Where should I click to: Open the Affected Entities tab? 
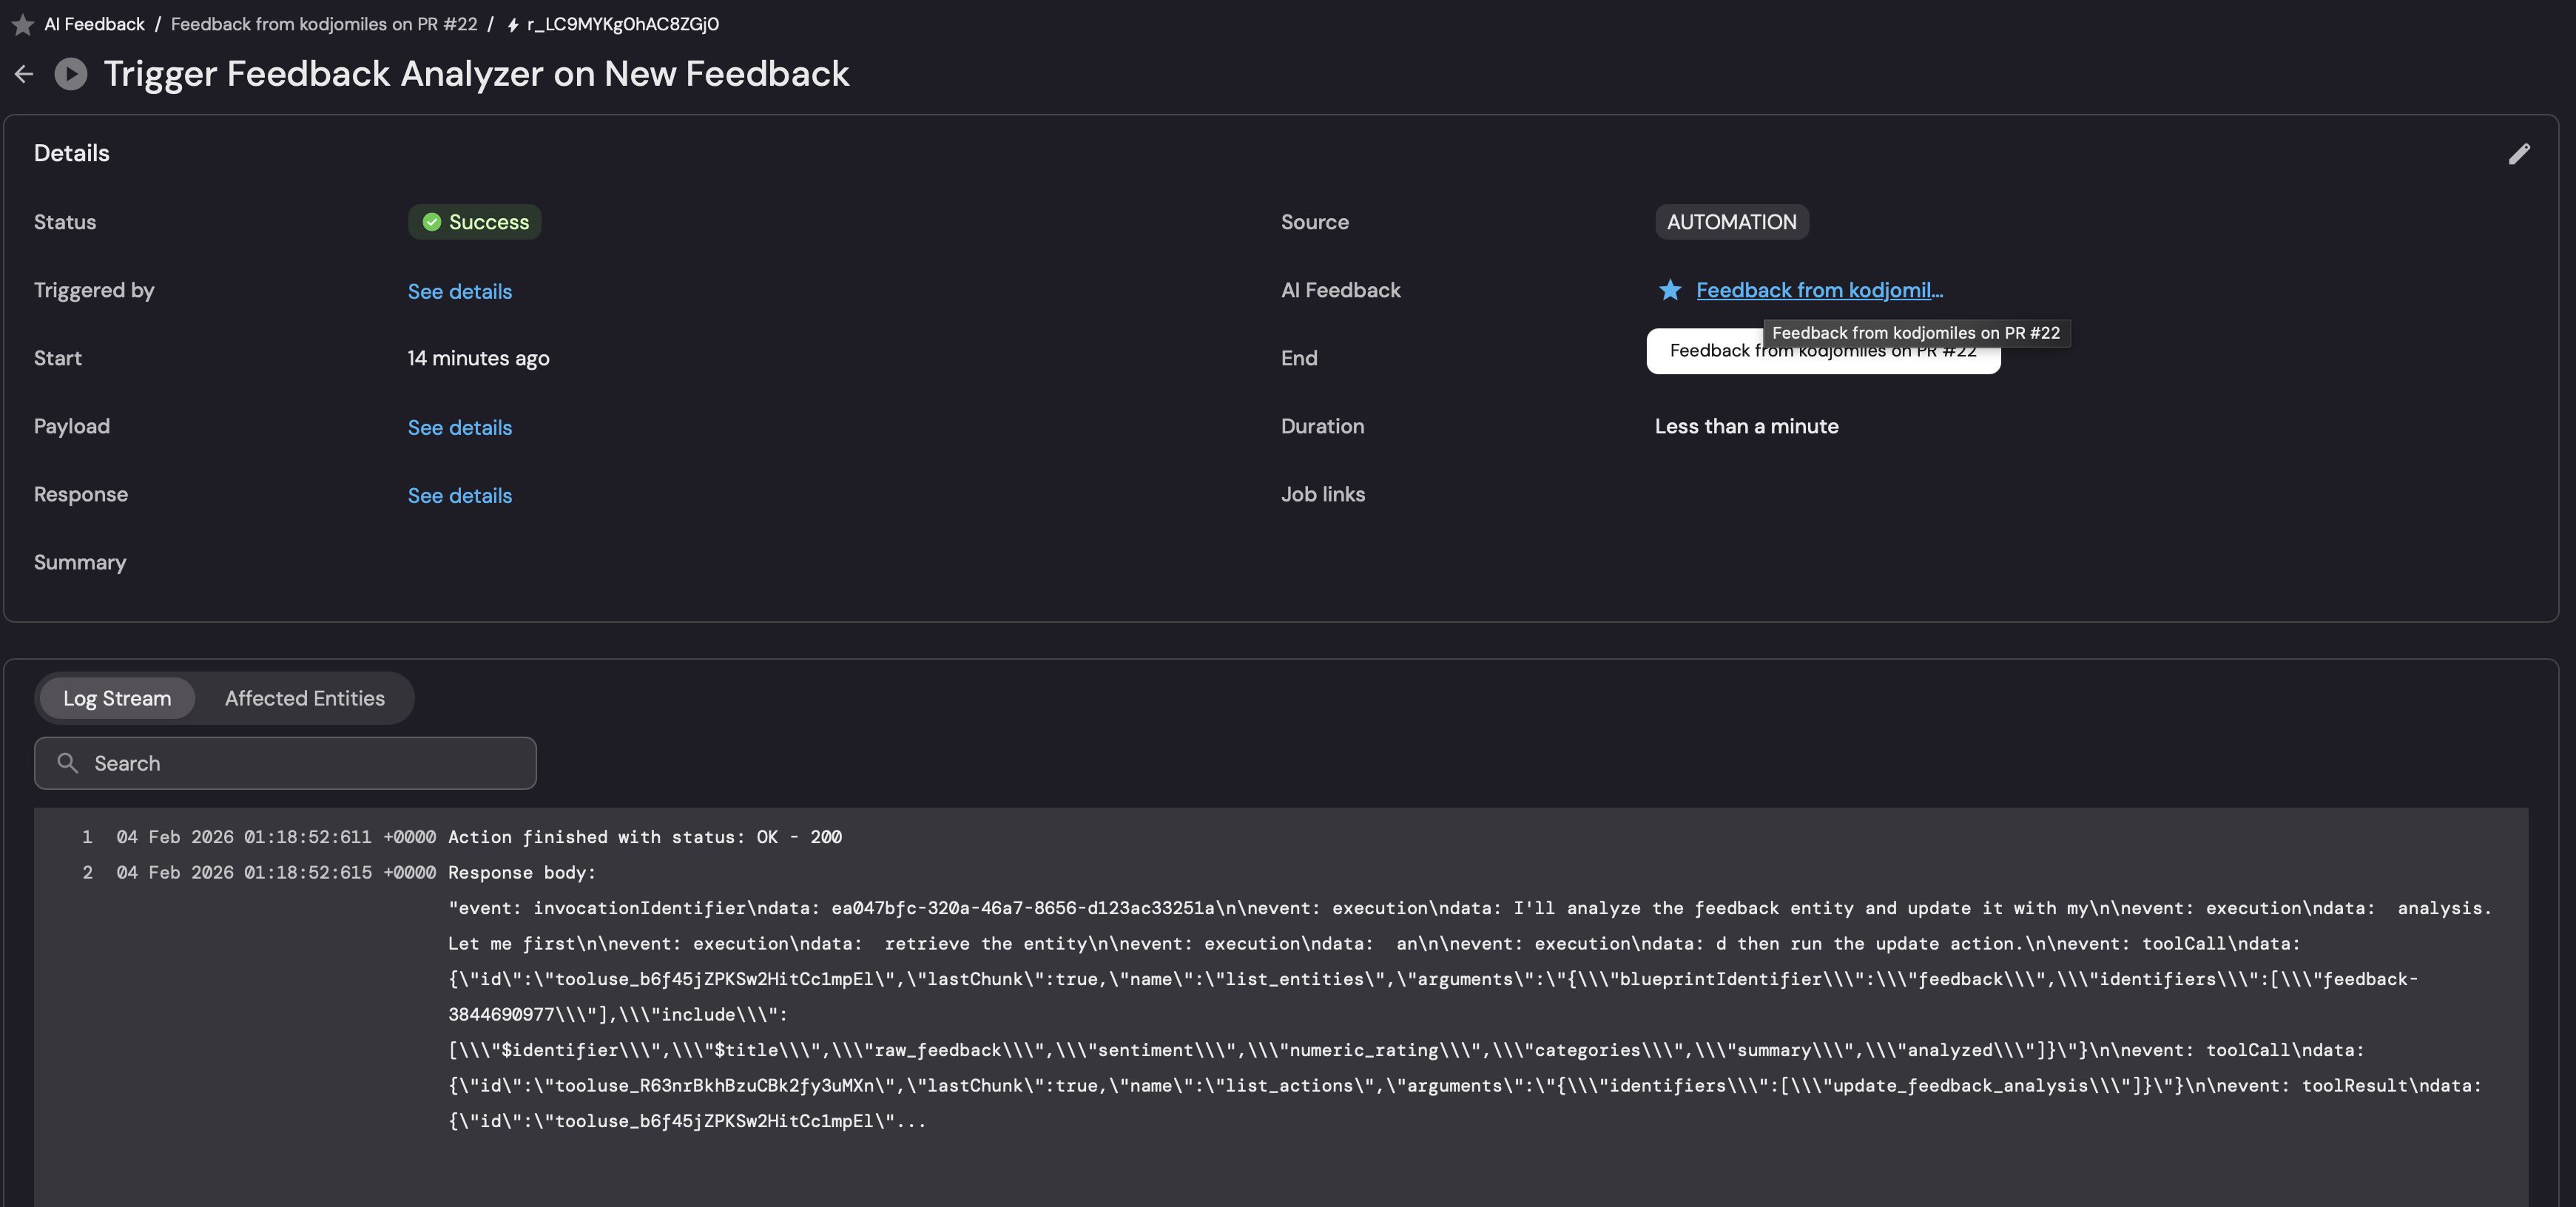tap(304, 698)
